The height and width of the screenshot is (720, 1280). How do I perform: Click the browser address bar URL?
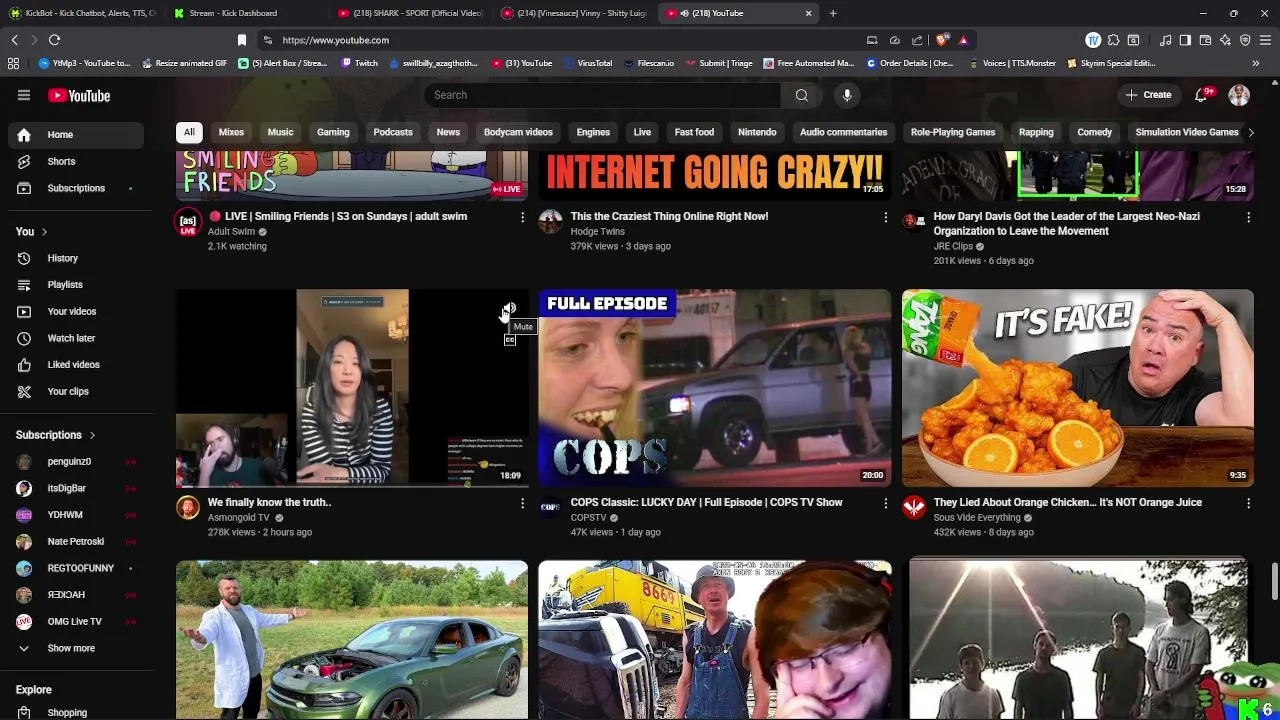click(335, 40)
